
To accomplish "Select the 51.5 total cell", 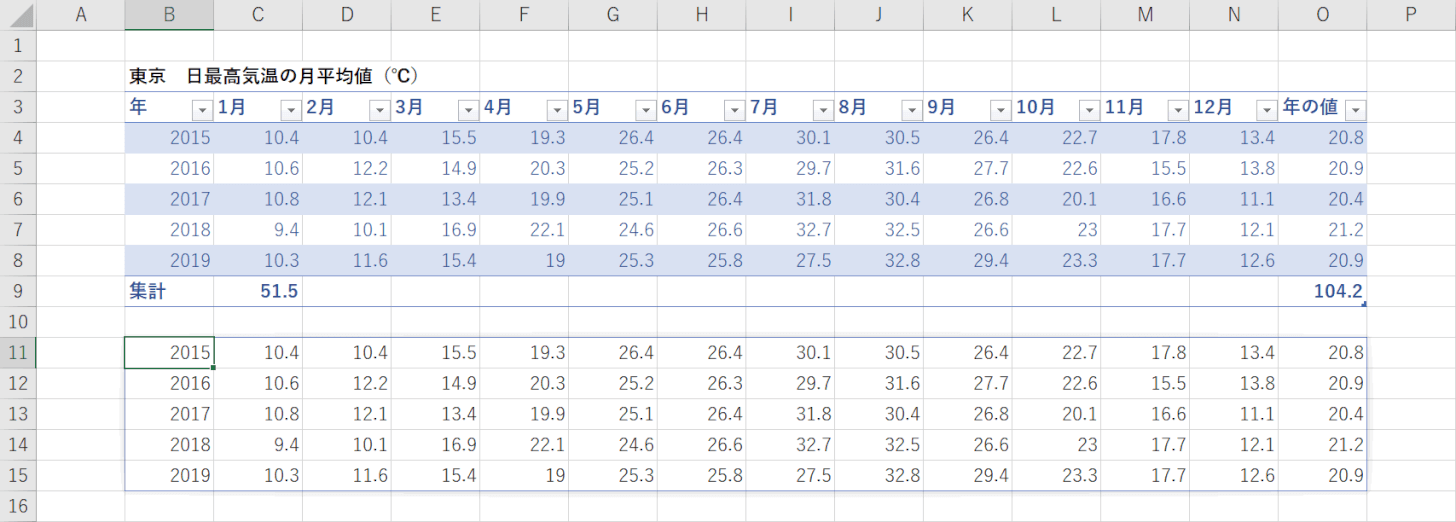I will (258, 292).
